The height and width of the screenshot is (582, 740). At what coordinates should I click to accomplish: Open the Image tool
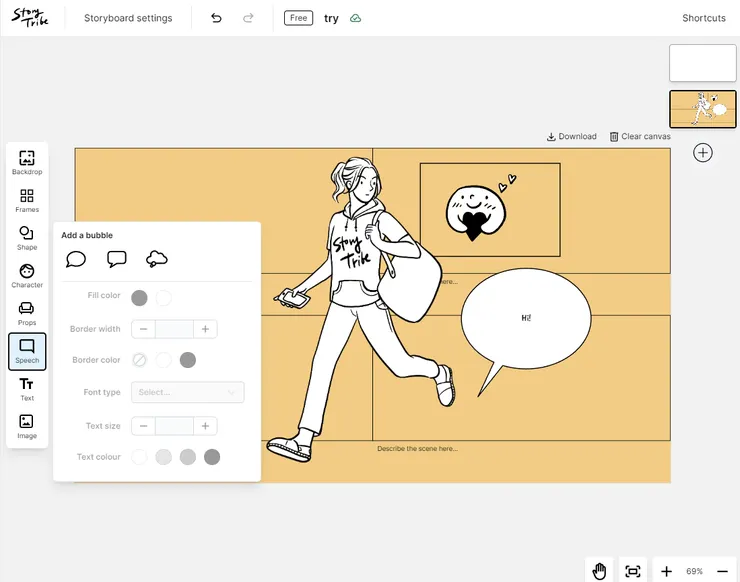27,427
